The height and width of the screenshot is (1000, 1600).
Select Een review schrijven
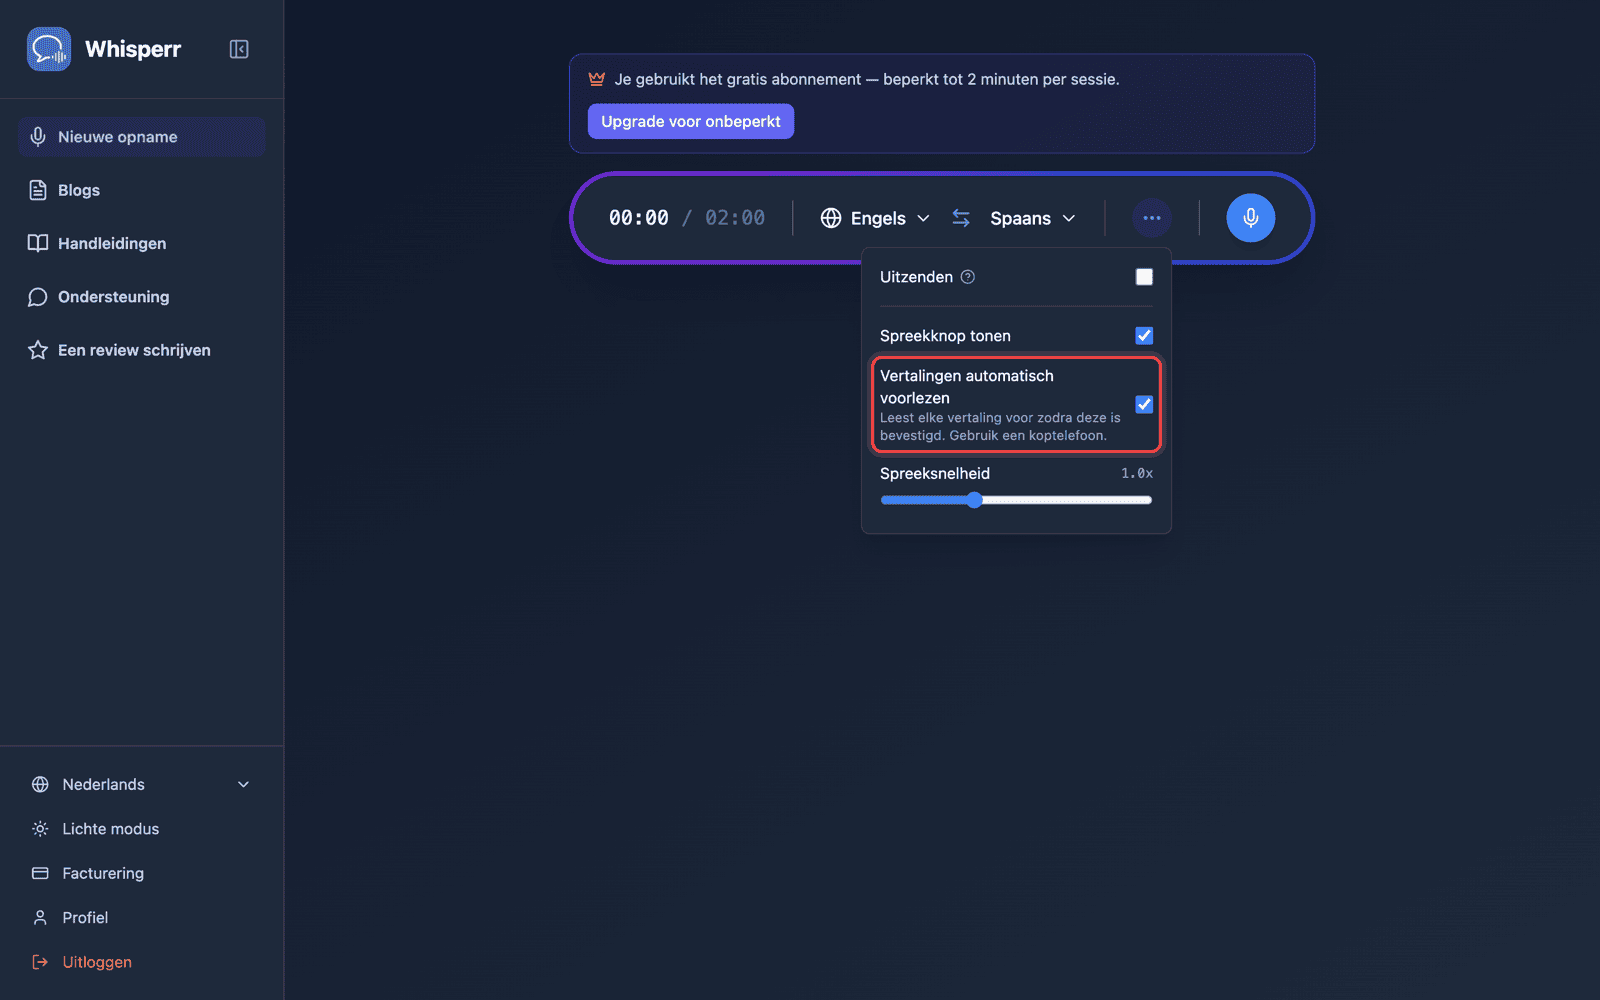141,350
